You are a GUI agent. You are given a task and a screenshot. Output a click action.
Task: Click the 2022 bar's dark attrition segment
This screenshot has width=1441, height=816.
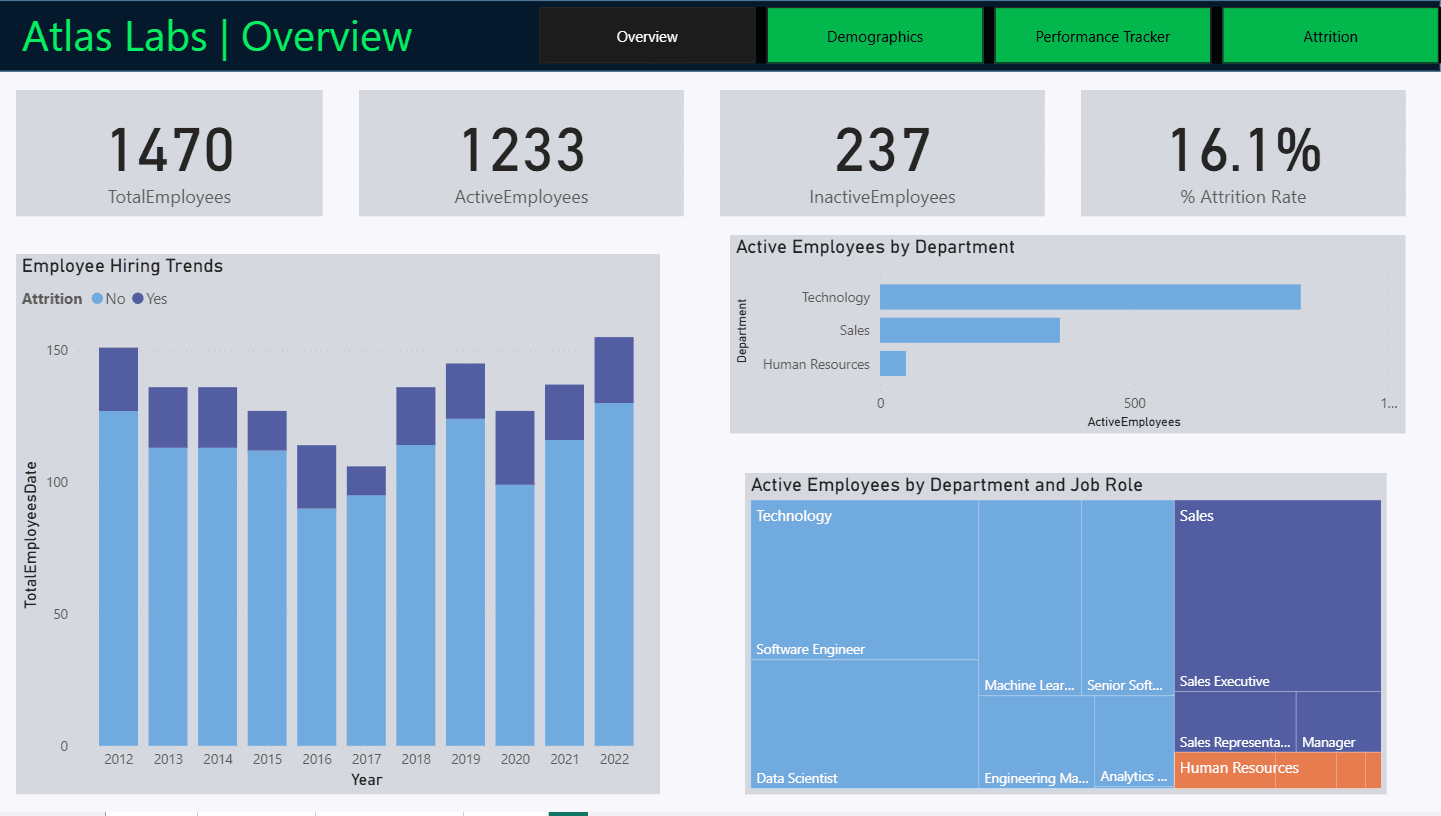pos(614,370)
